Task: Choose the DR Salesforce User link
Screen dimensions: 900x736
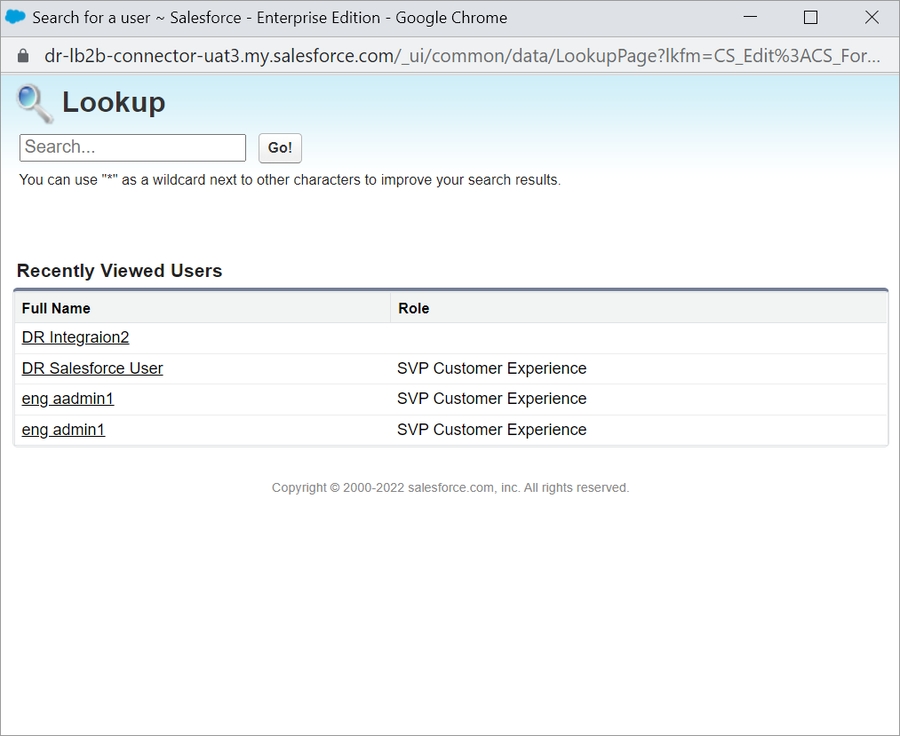Action: 92,368
